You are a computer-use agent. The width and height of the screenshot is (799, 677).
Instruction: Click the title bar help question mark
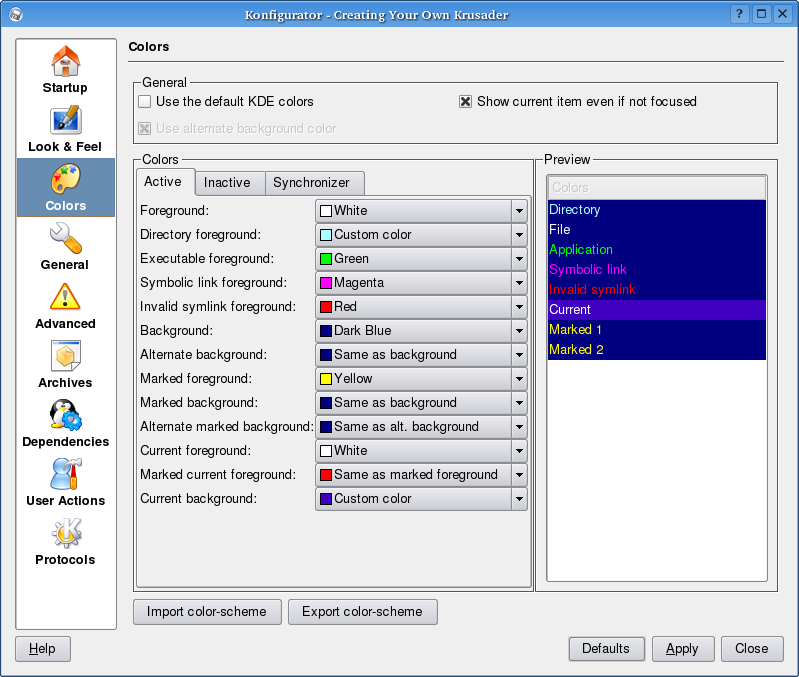(x=739, y=14)
